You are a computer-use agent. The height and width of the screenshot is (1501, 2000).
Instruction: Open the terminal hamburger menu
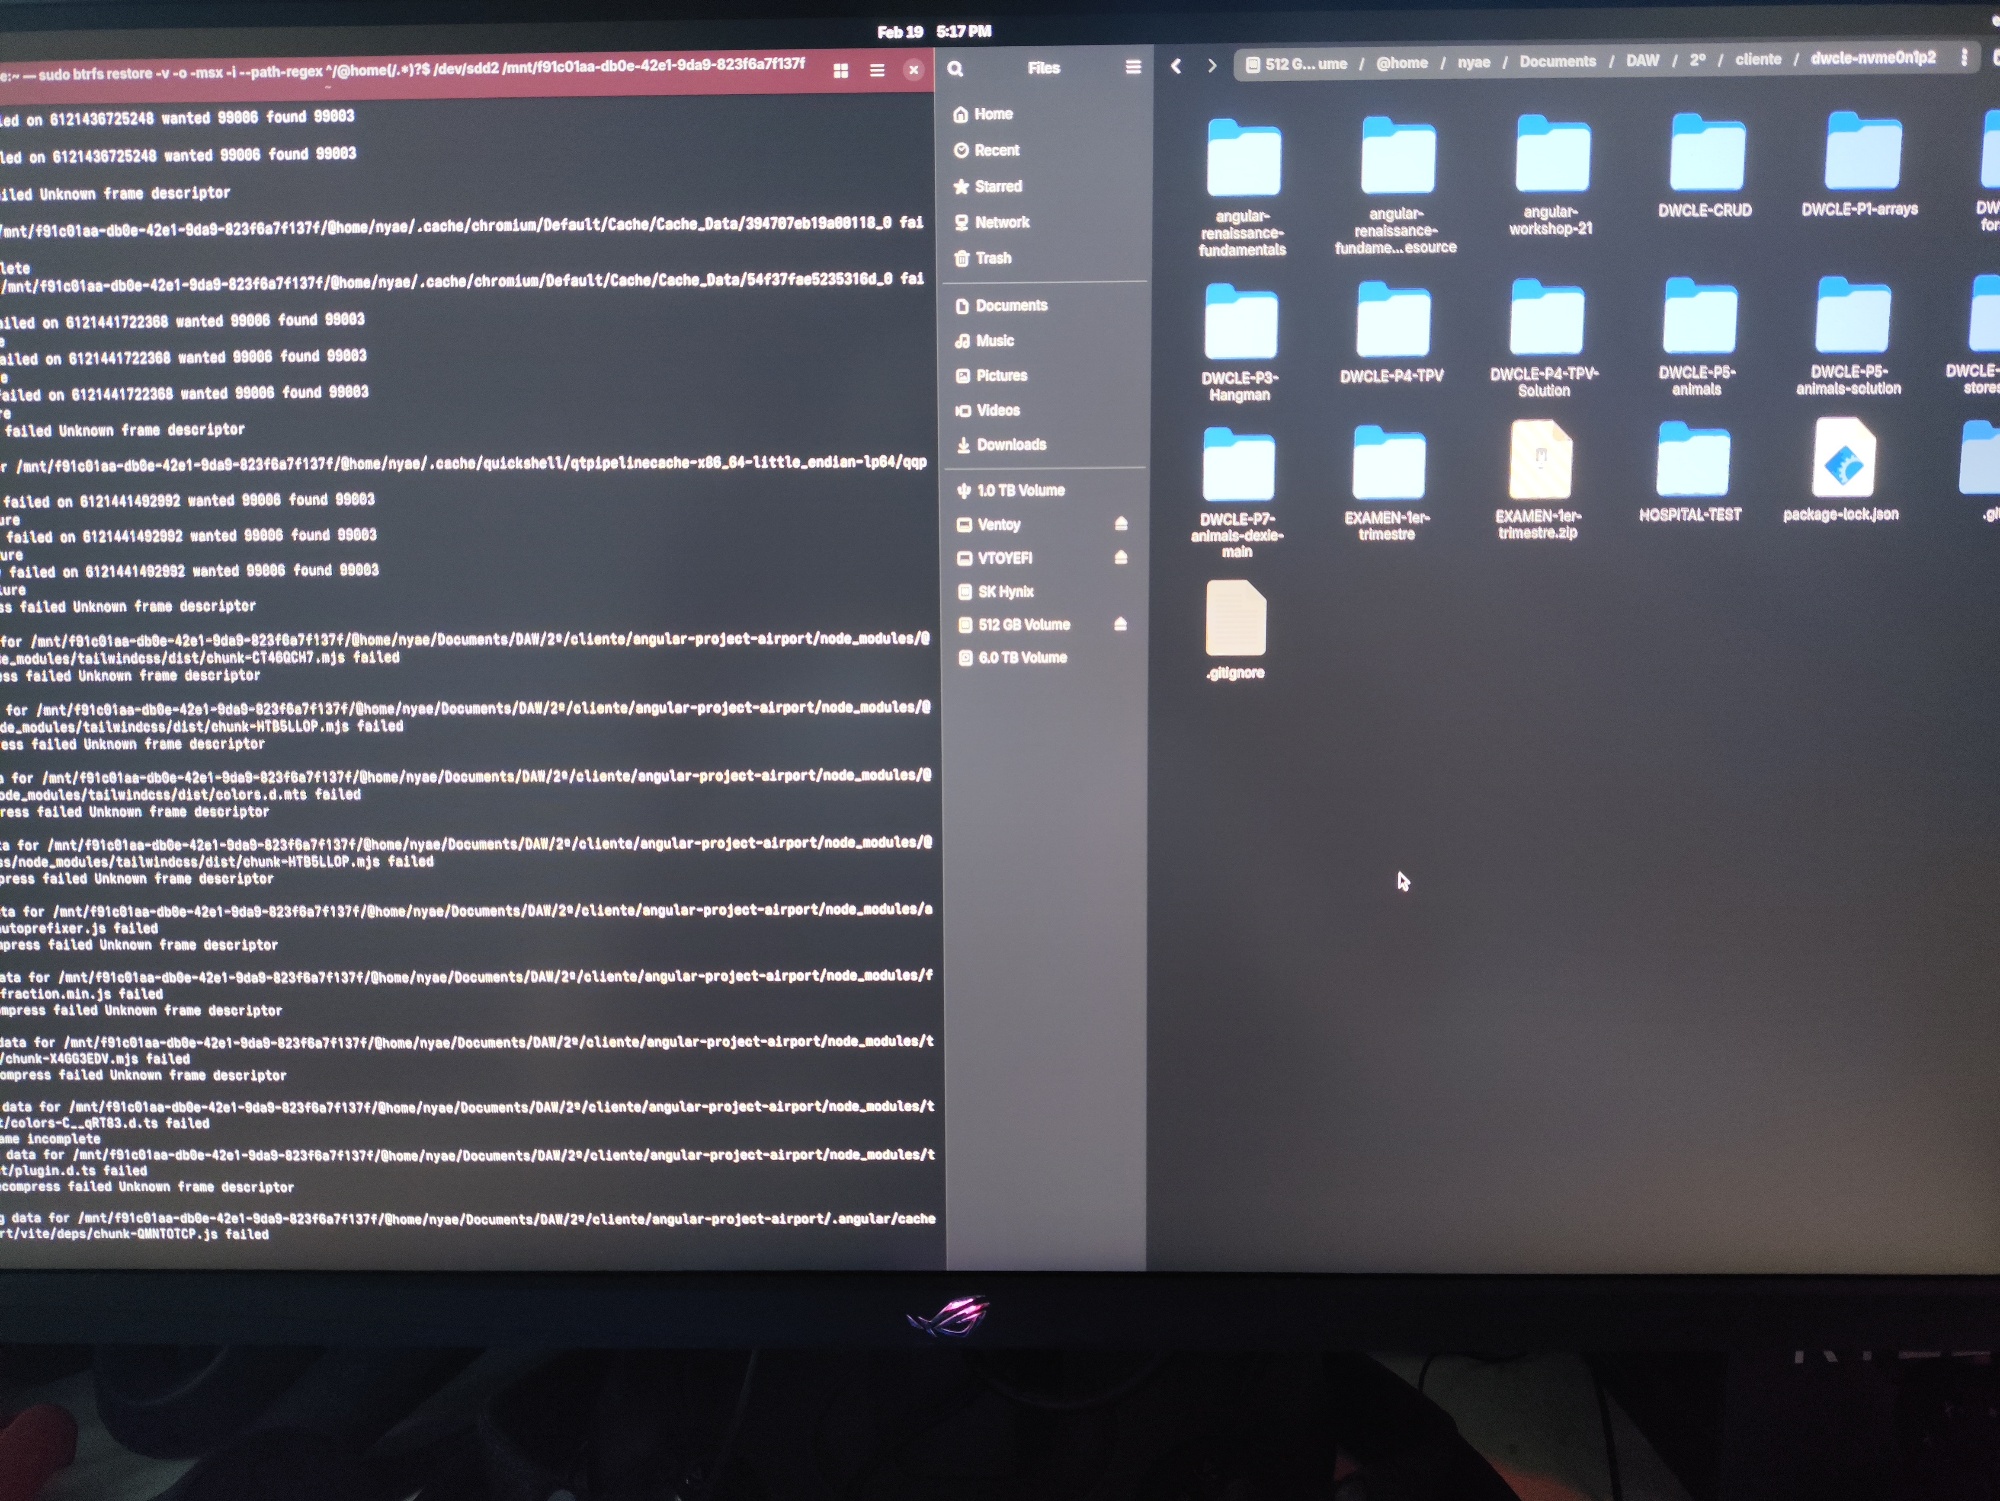[x=877, y=71]
